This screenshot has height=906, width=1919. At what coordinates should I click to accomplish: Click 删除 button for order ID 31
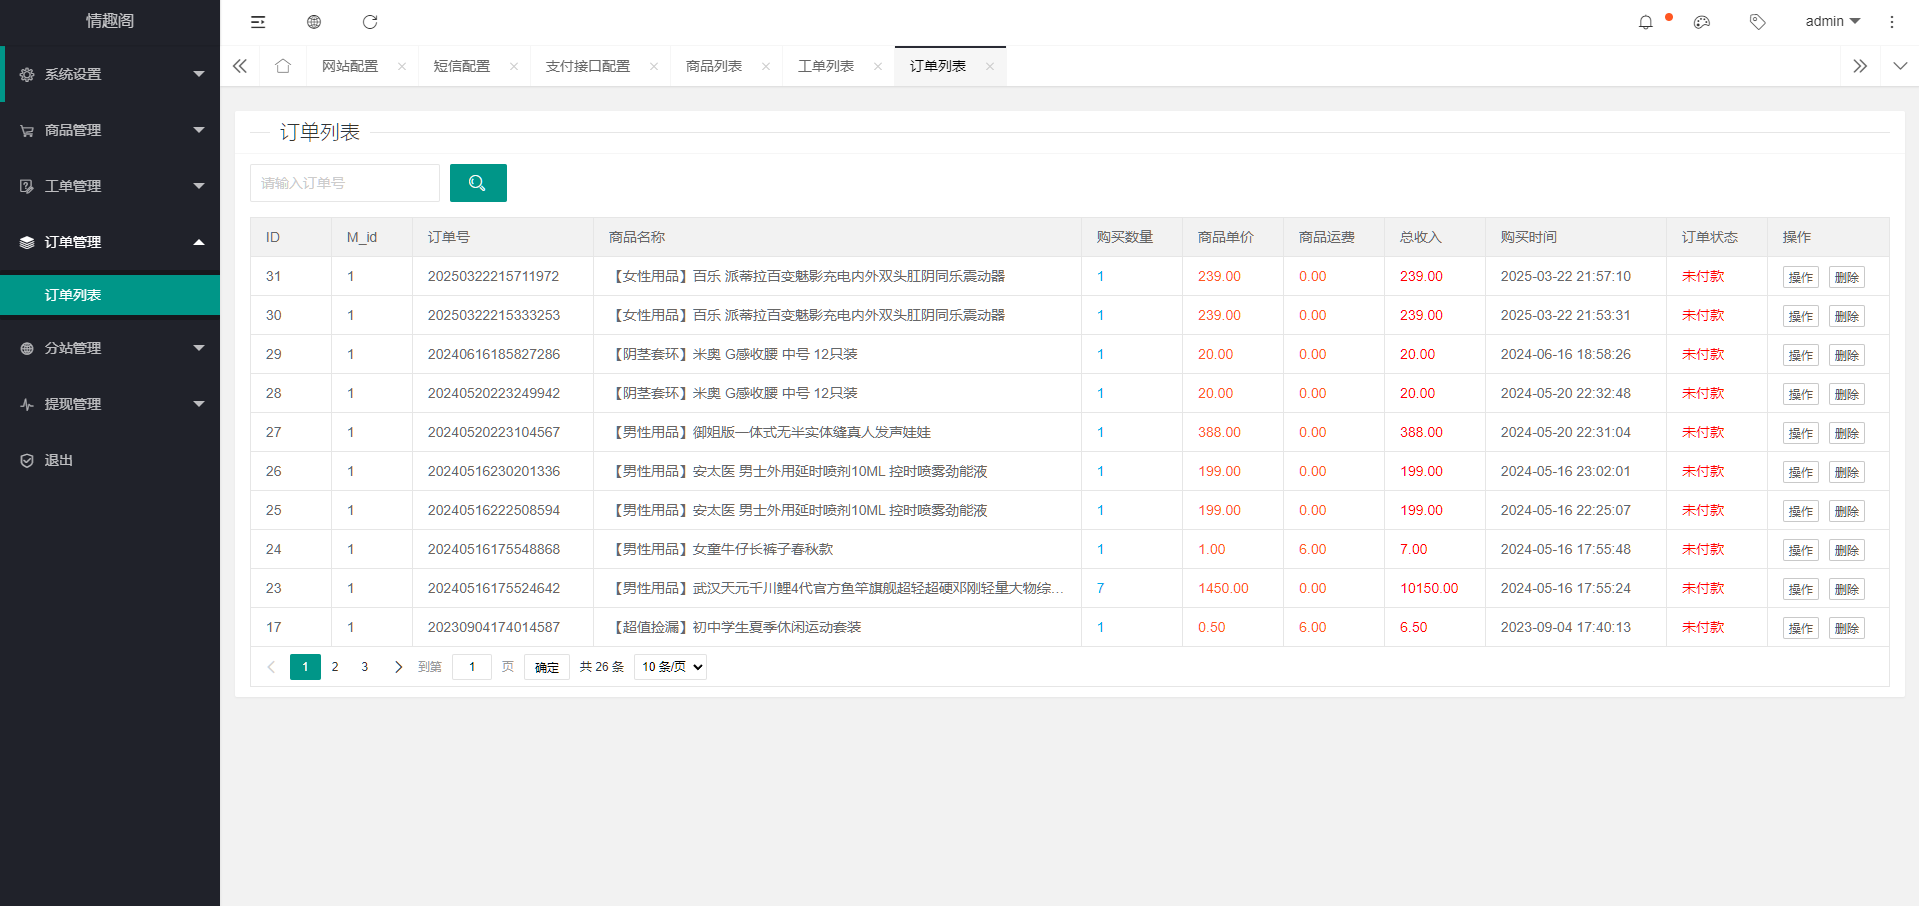click(x=1846, y=277)
